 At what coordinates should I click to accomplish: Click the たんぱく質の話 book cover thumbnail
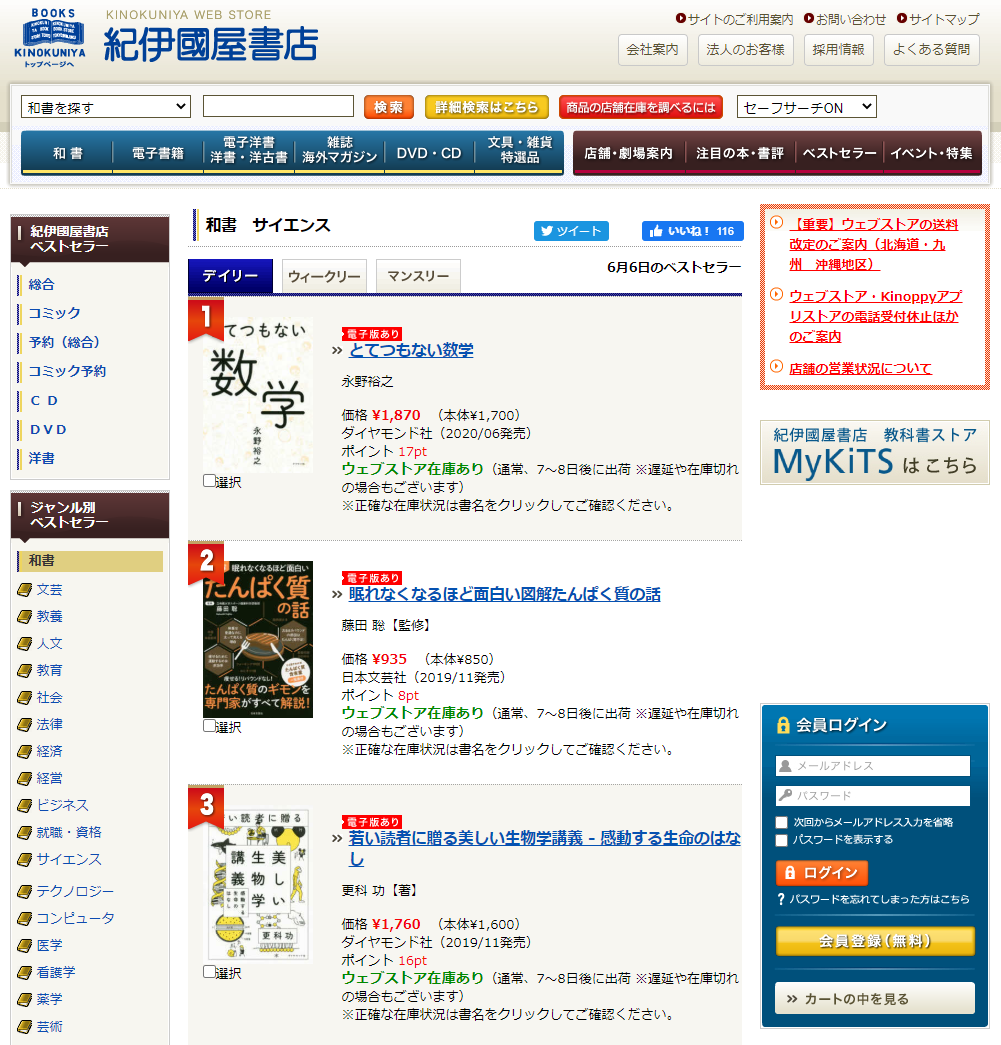click(258, 639)
